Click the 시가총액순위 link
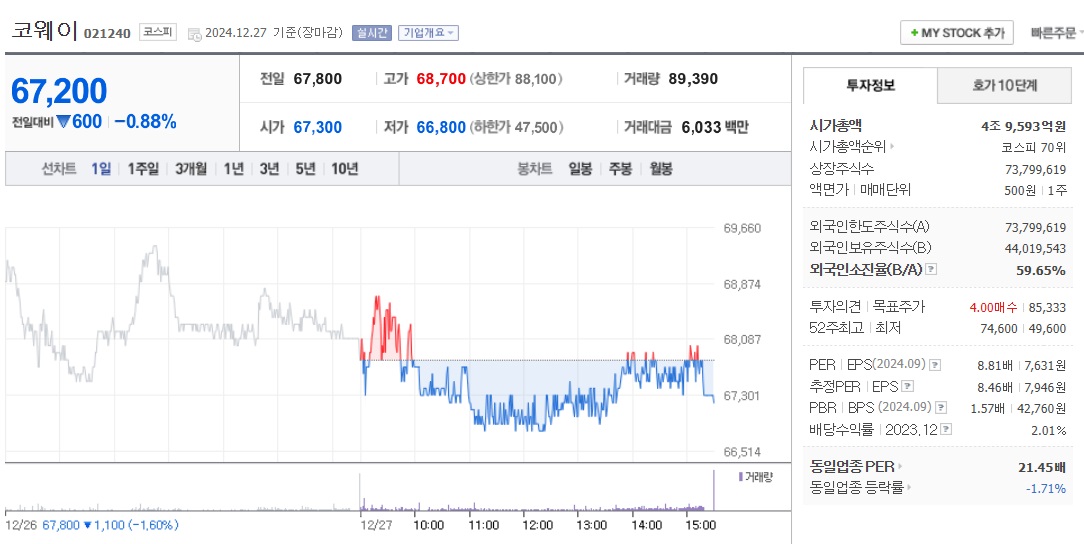Screen dimensions: 1084x544 (848, 147)
